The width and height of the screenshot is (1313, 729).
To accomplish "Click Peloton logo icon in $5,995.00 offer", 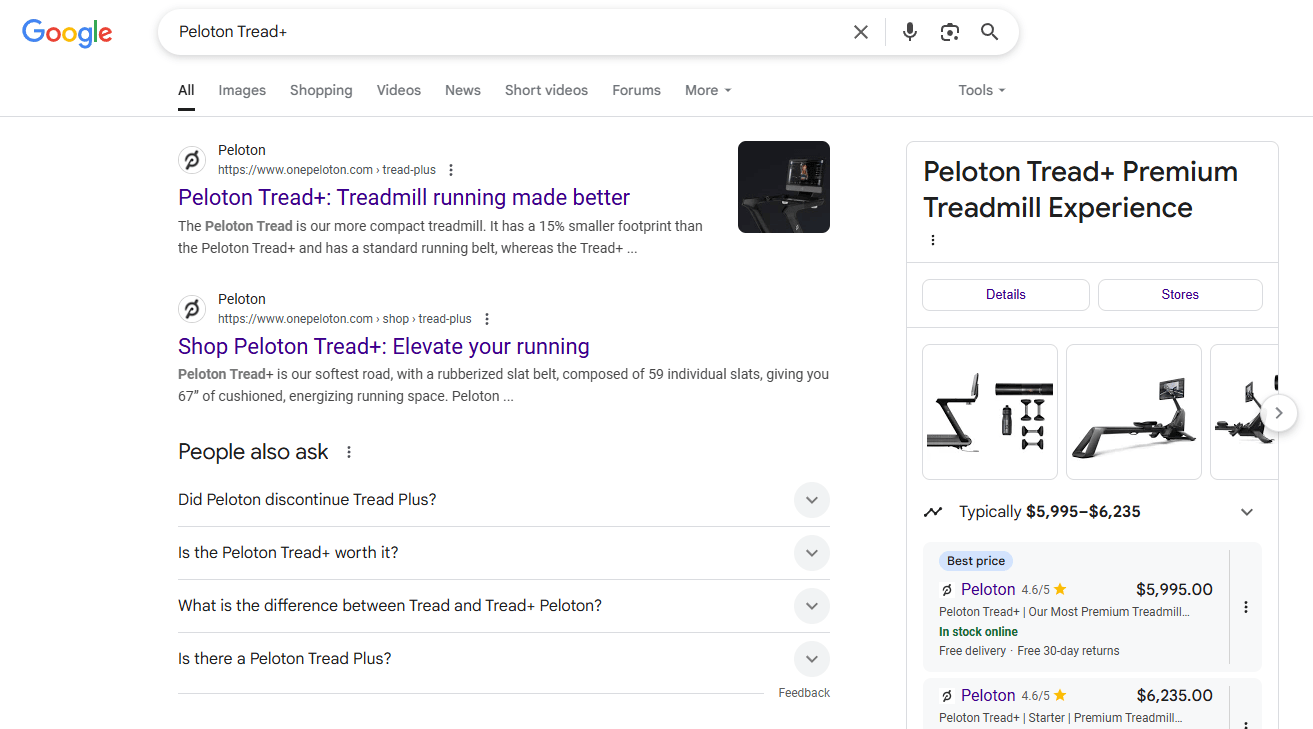I will pos(947,590).
